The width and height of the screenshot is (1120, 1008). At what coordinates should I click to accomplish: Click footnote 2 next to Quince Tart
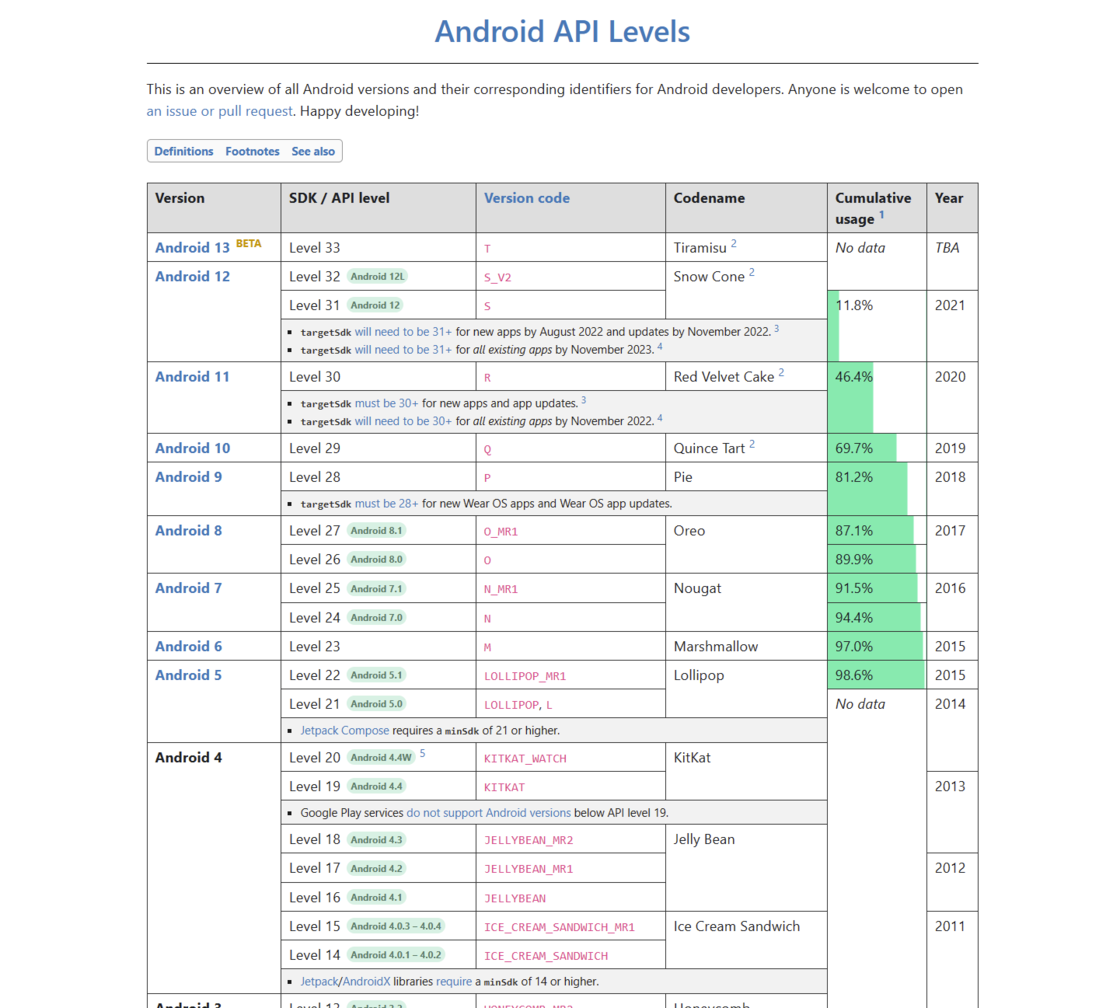click(x=752, y=444)
